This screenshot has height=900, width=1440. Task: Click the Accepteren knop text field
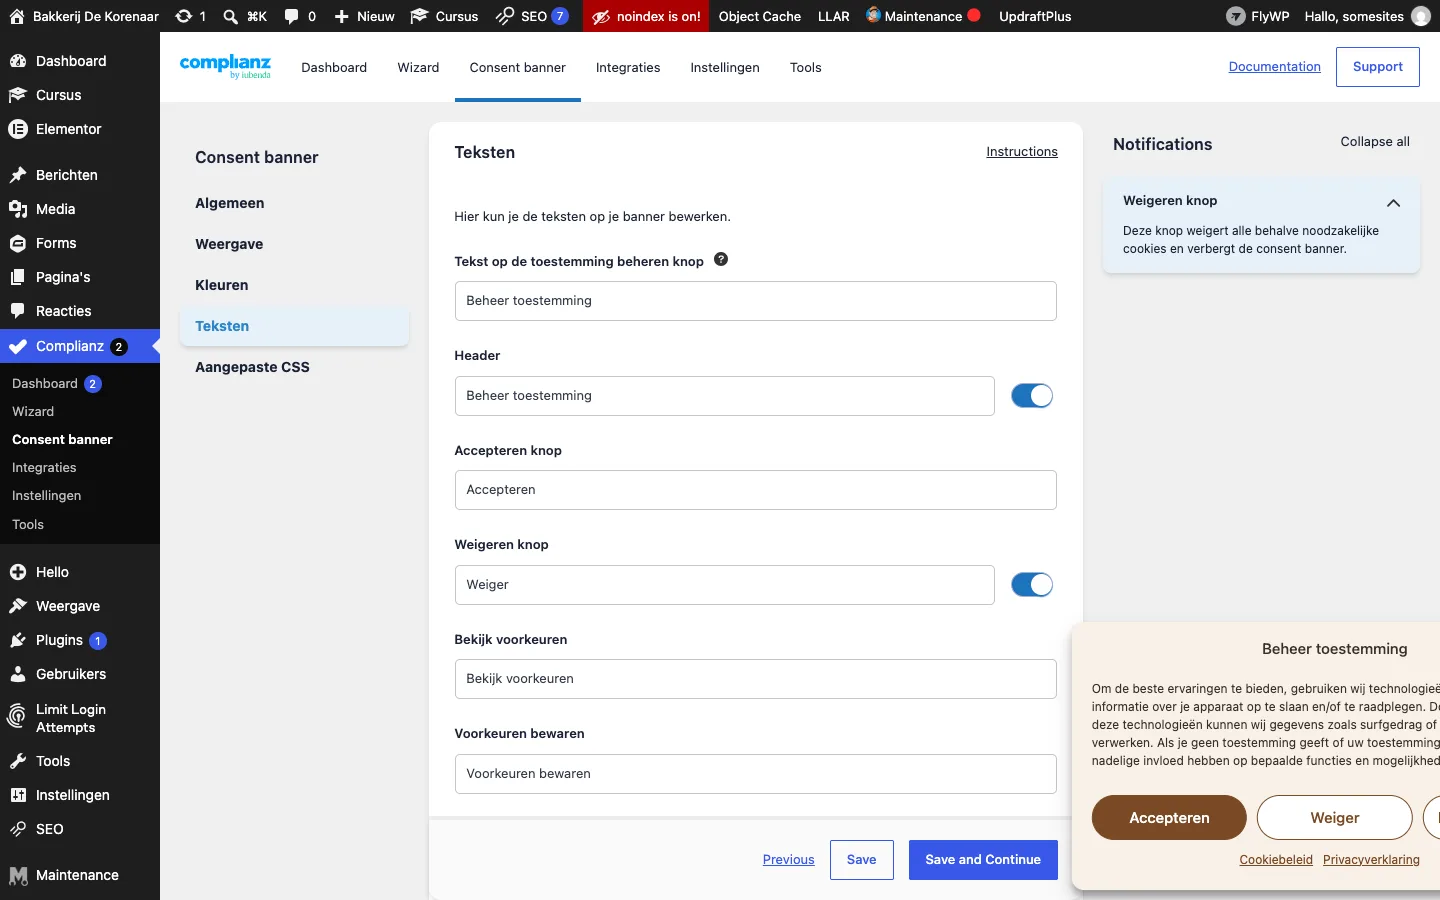click(755, 490)
